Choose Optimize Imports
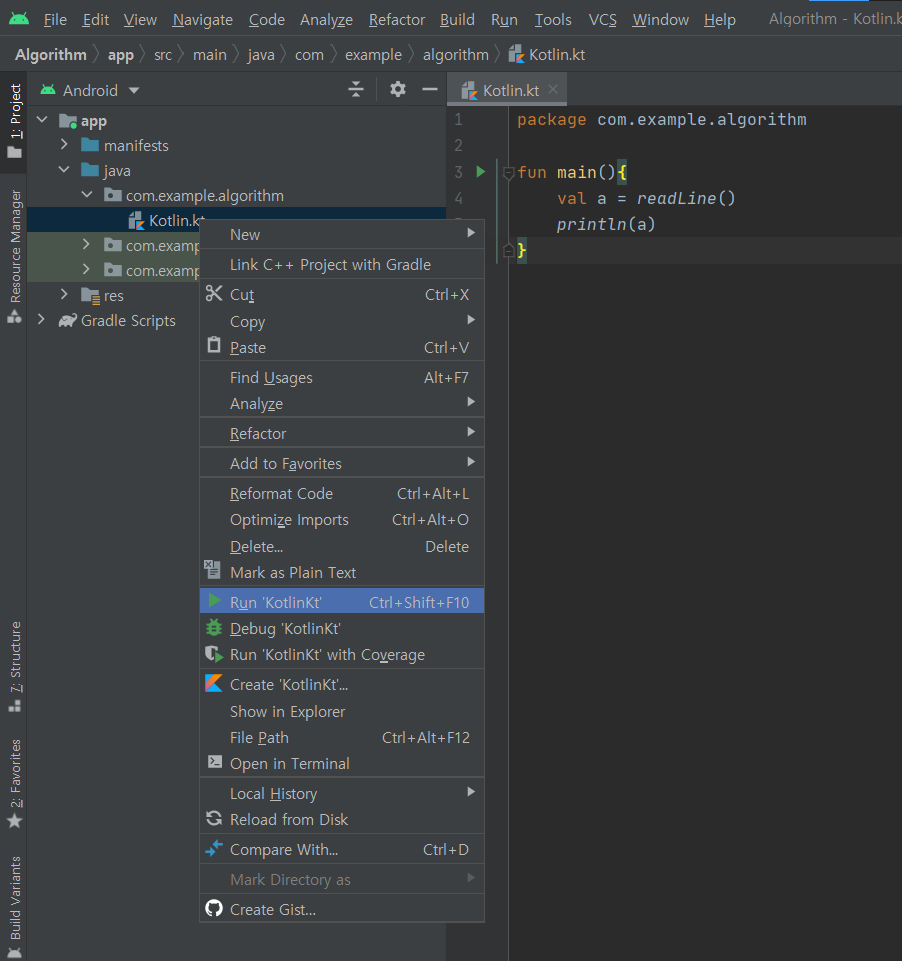902x961 pixels. coord(342,519)
